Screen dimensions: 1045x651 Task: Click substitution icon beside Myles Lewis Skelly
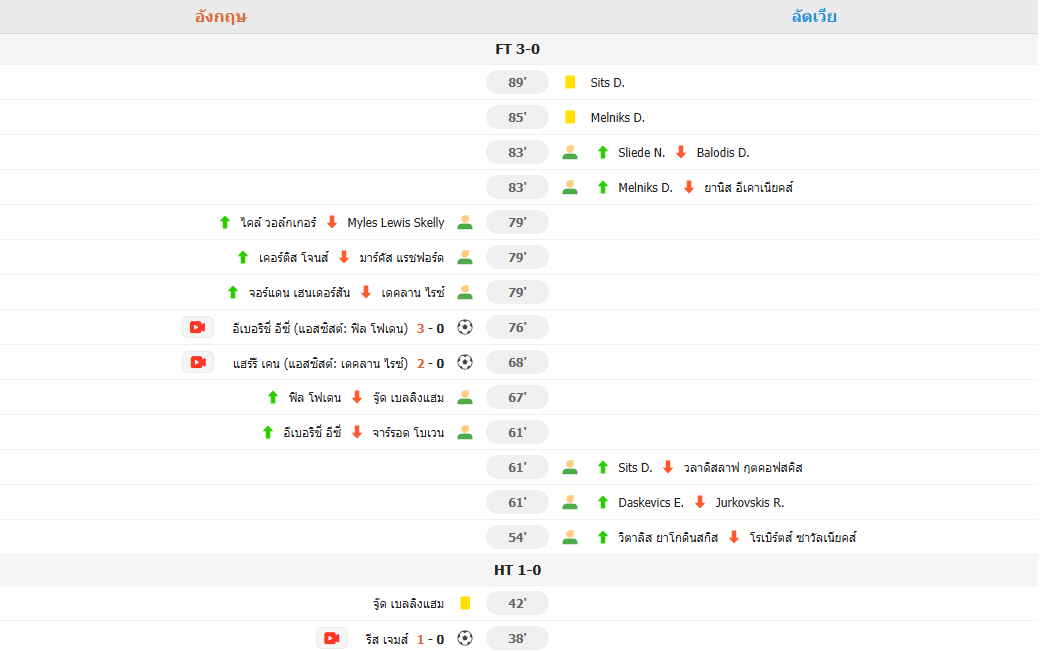pyautogui.click(x=464, y=222)
